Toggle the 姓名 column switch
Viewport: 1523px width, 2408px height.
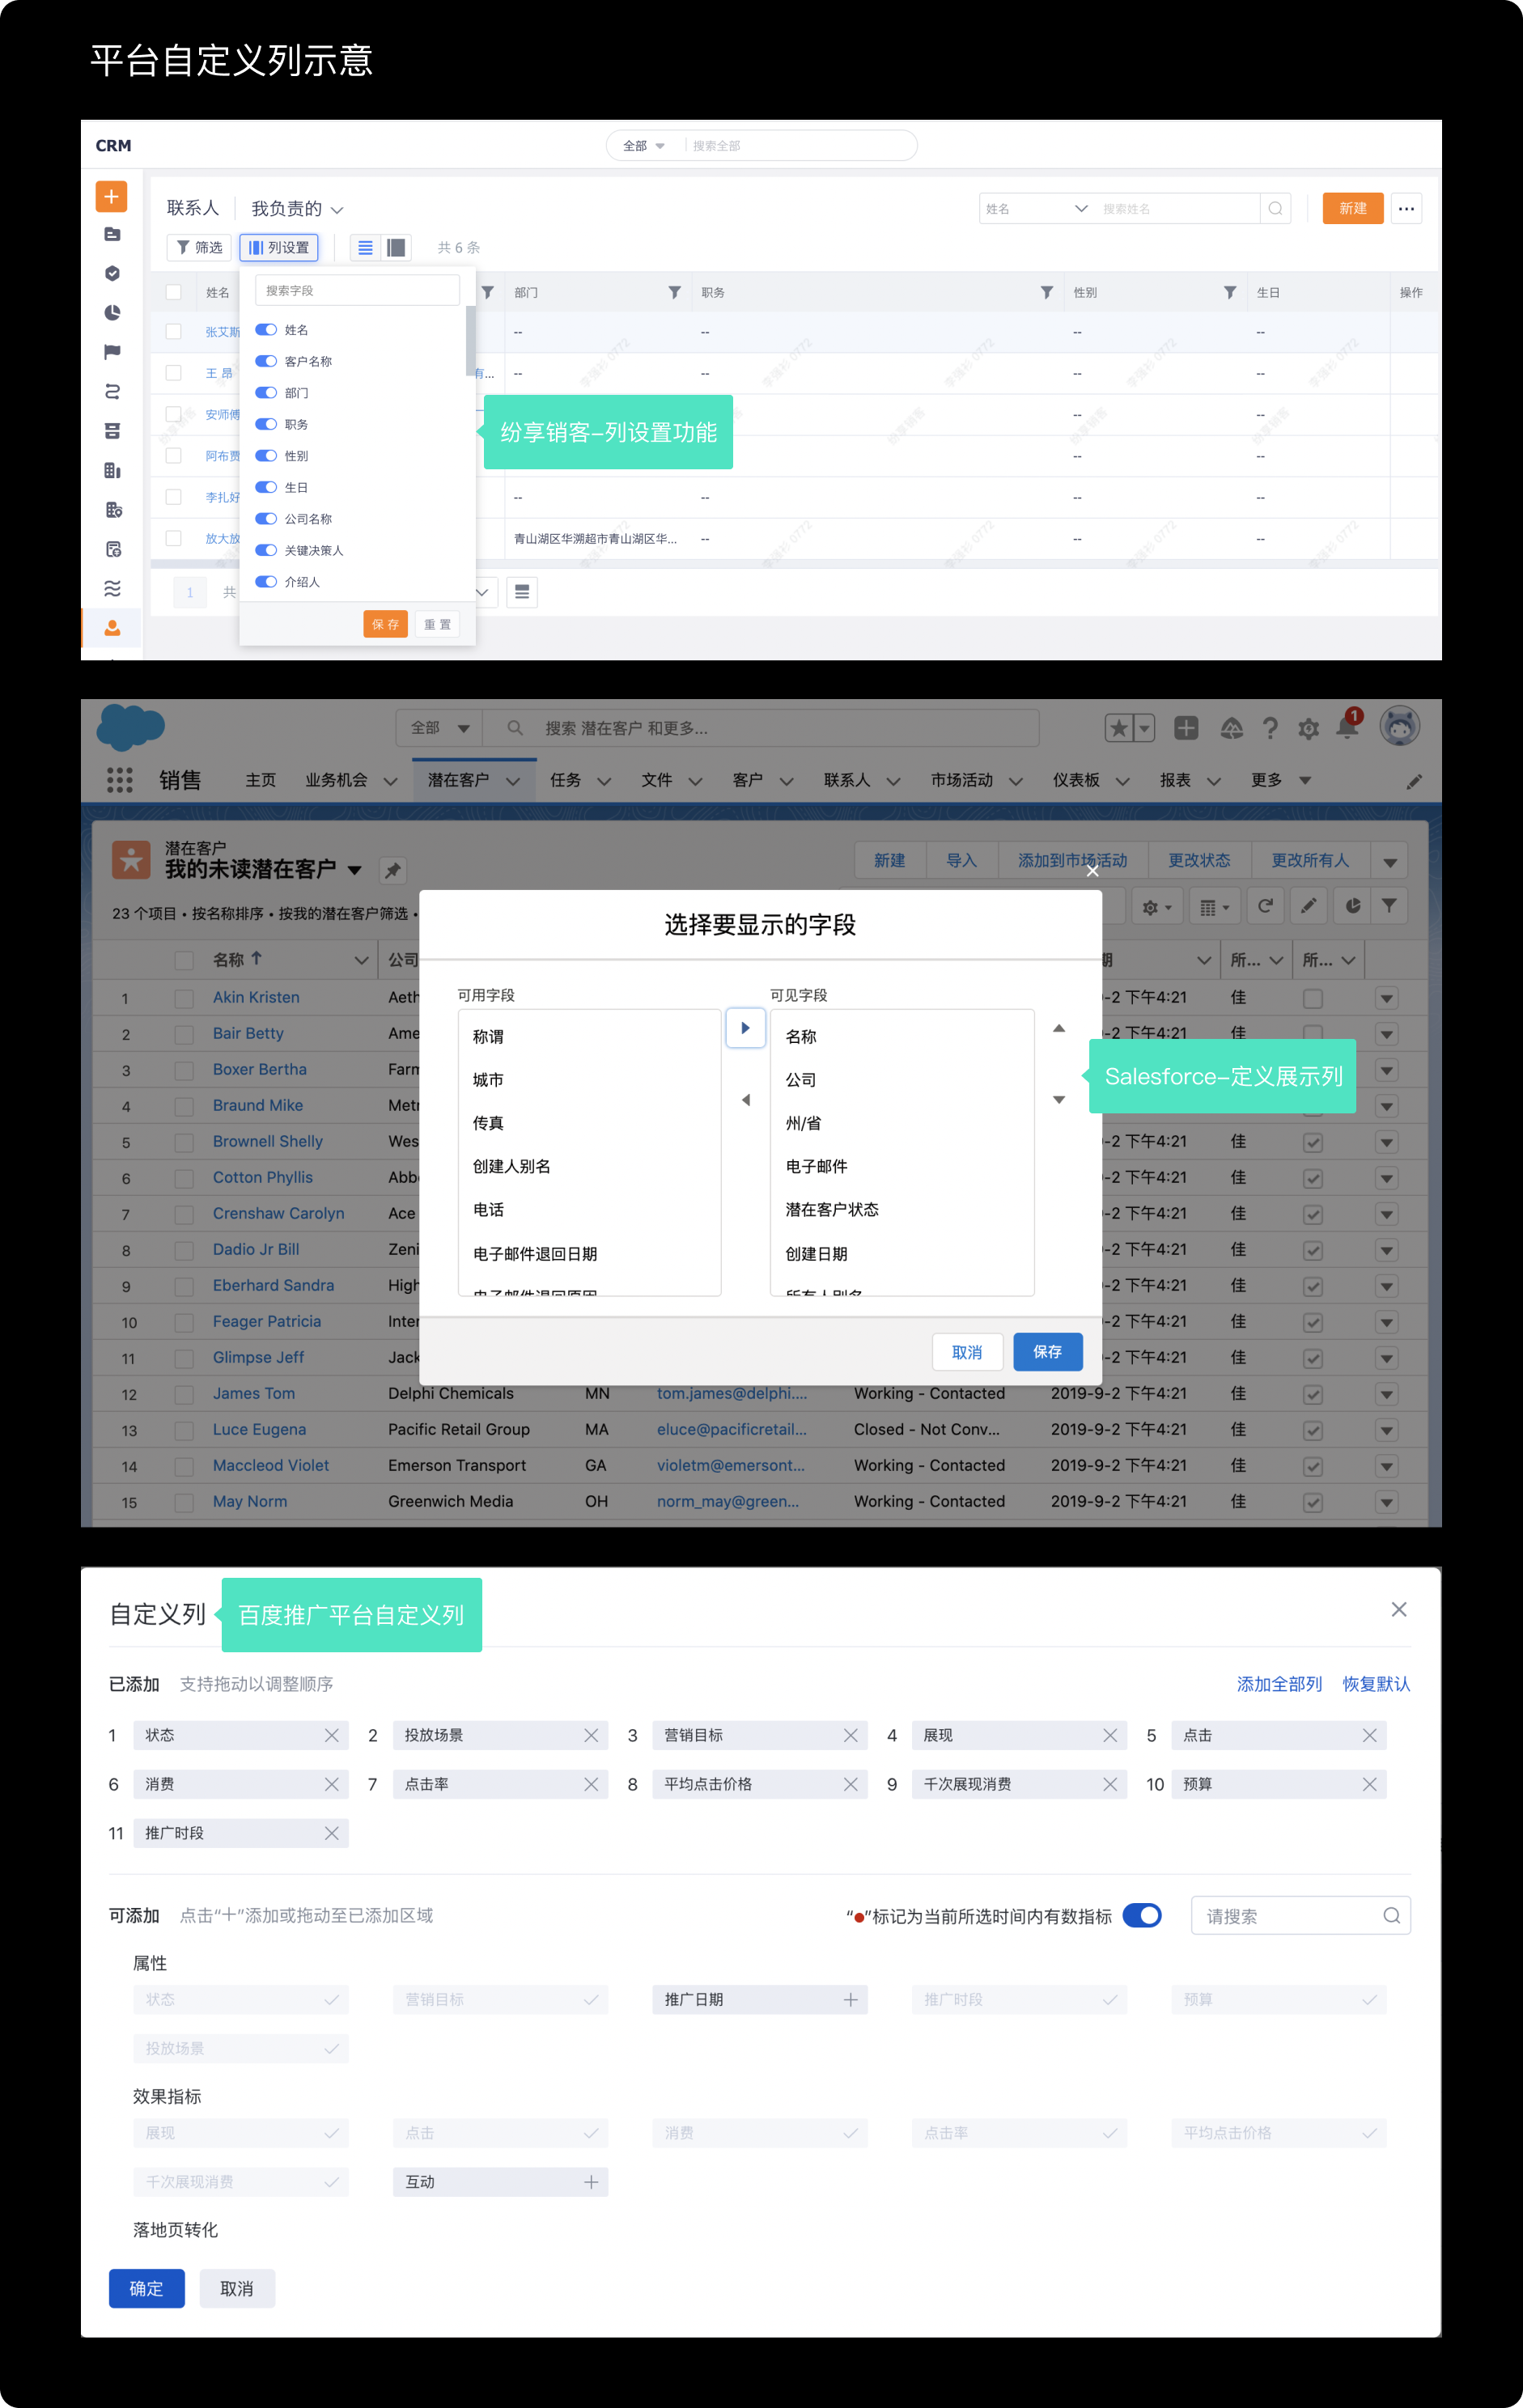(x=266, y=329)
